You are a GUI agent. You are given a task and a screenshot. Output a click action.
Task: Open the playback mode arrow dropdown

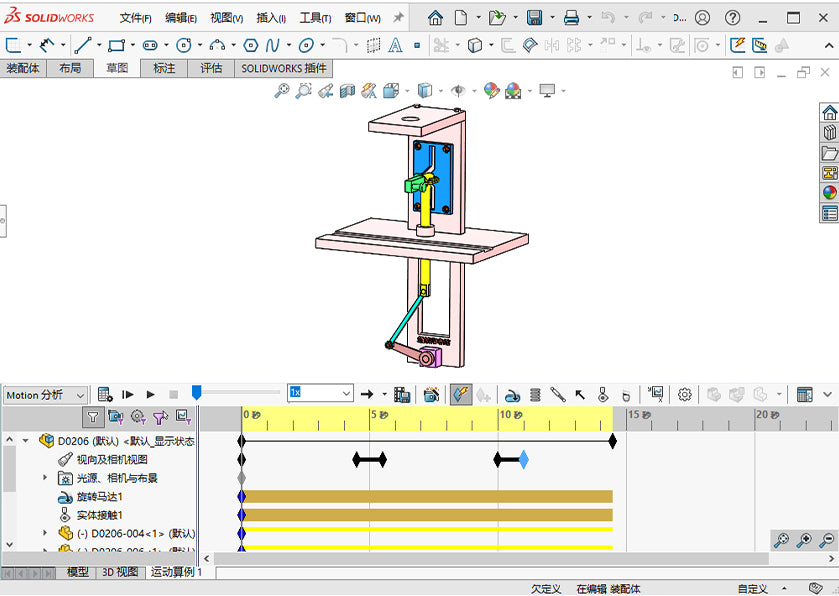[385, 394]
